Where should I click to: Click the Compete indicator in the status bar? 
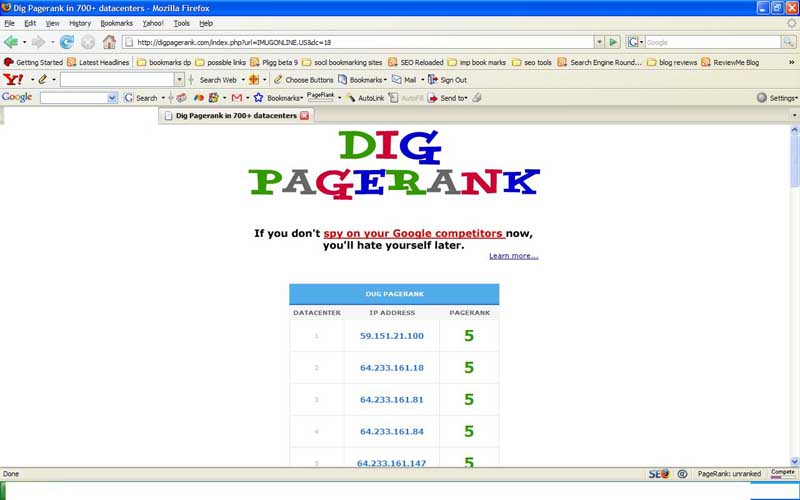tap(783, 473)
